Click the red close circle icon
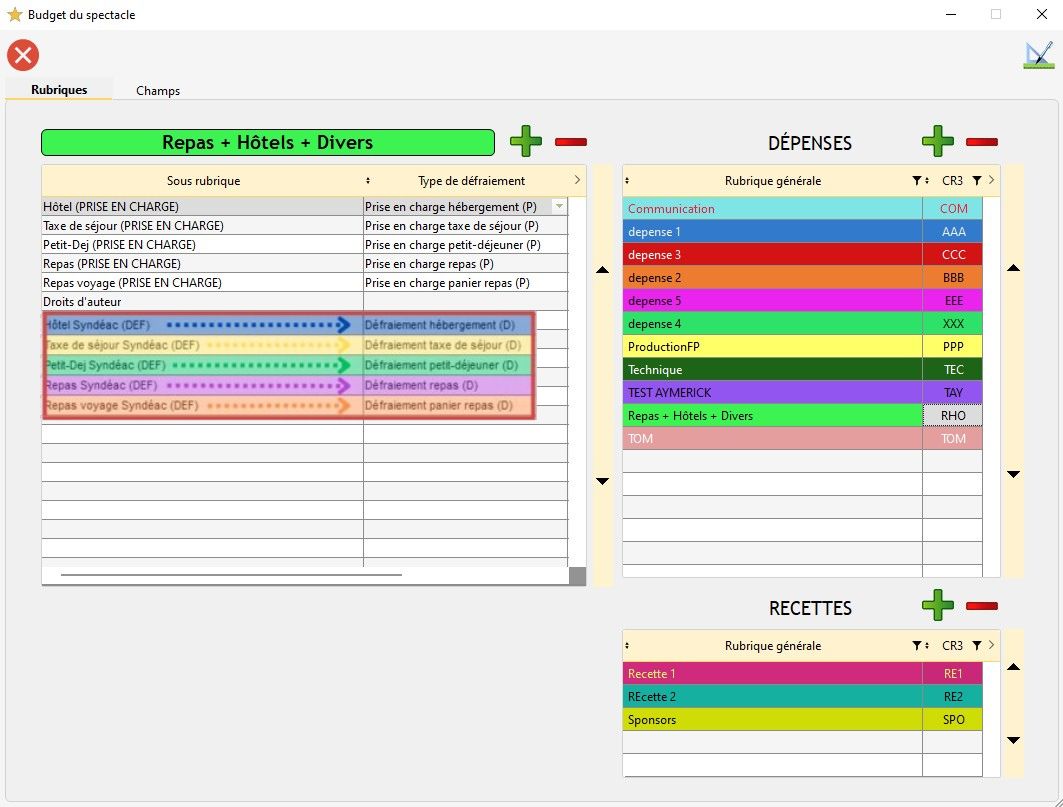1063x807 pixels. coord(22,55)
